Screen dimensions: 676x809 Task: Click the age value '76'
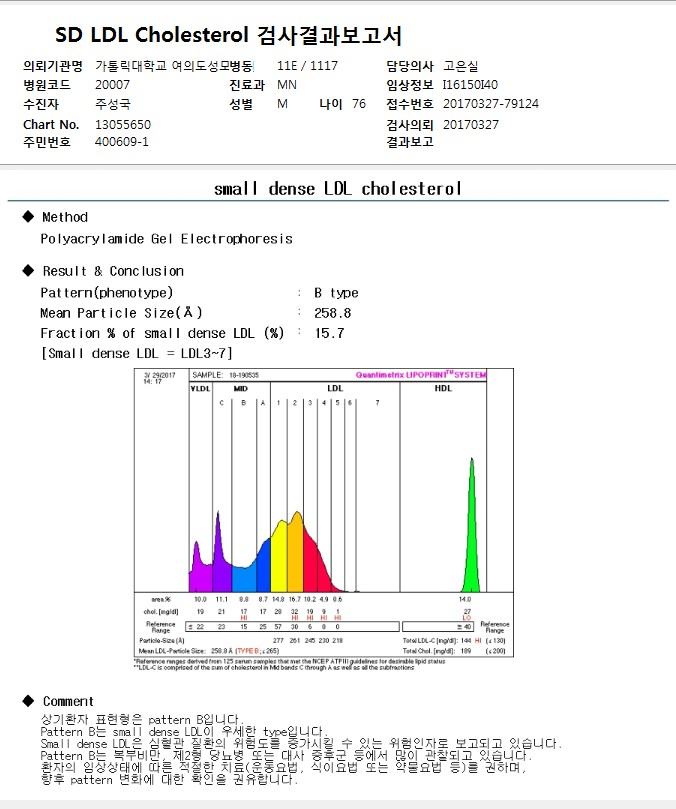[359, 104]
